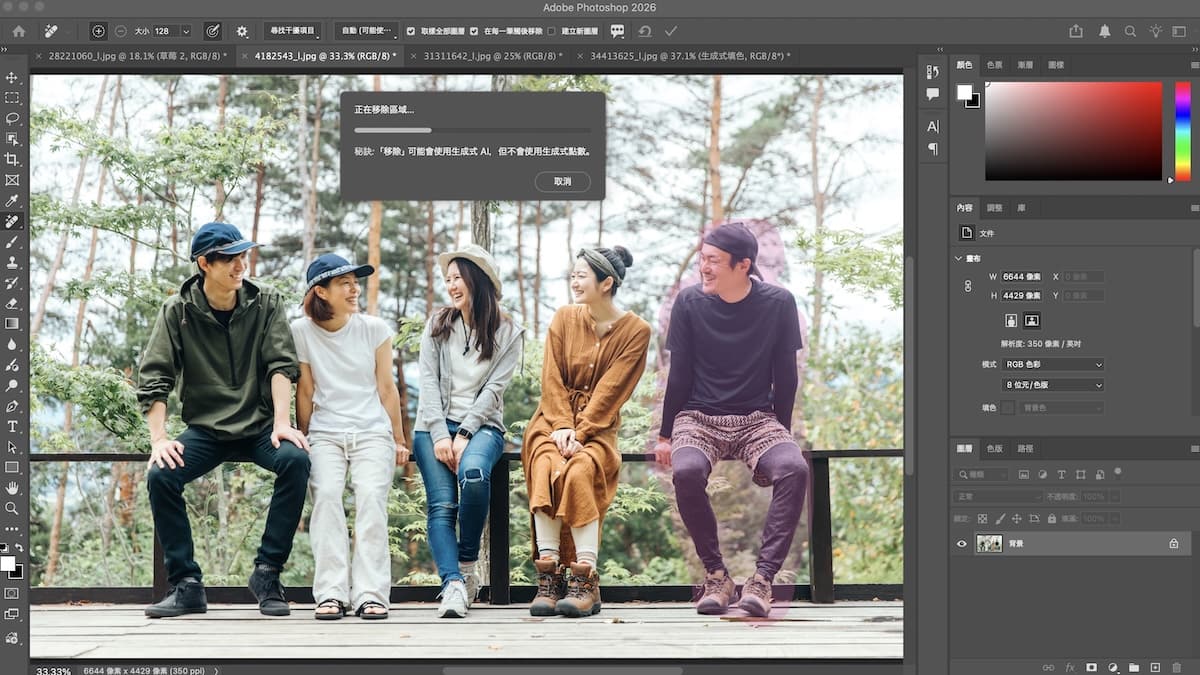Collapse the 畫布 section
Viewport: 1200px width, 675px height.
[x=959, y=258]
